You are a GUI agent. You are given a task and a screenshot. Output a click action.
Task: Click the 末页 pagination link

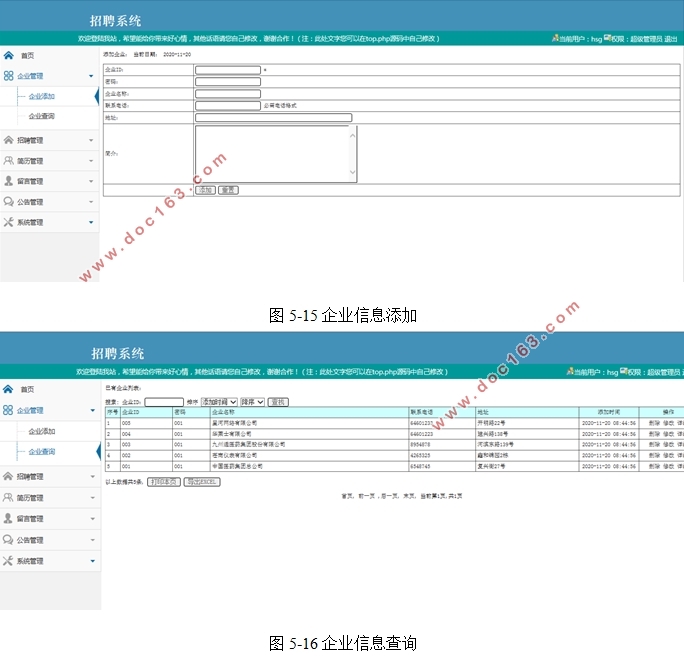pos(409,496)
